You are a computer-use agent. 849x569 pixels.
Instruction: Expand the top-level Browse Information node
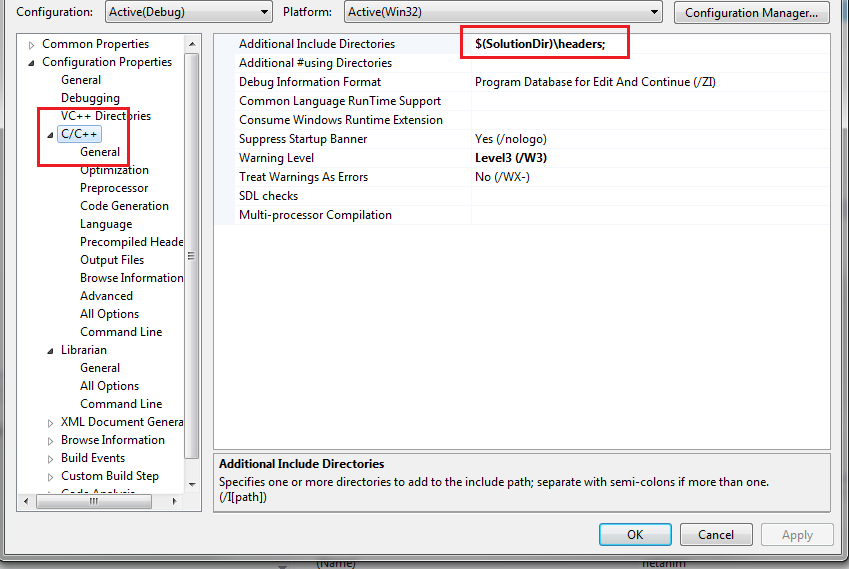50,441
